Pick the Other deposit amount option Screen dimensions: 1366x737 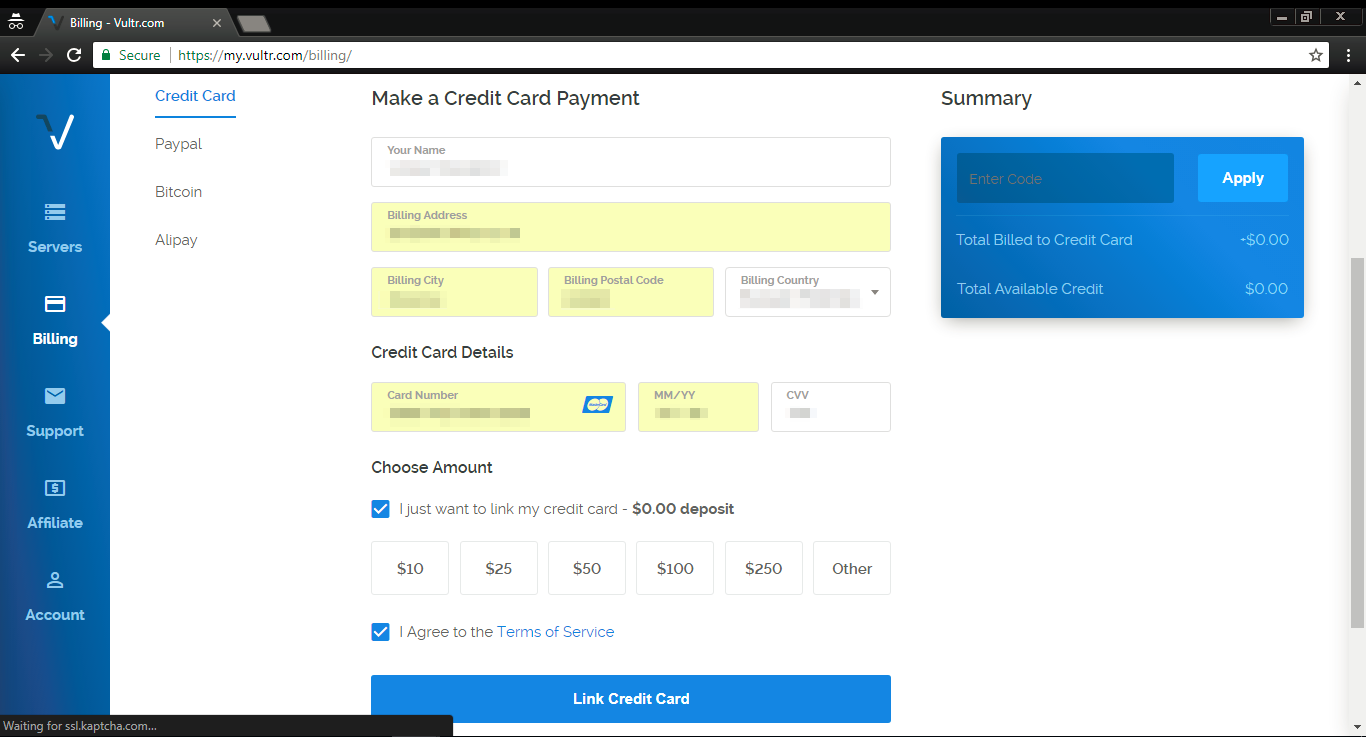(x=851, y=568)
